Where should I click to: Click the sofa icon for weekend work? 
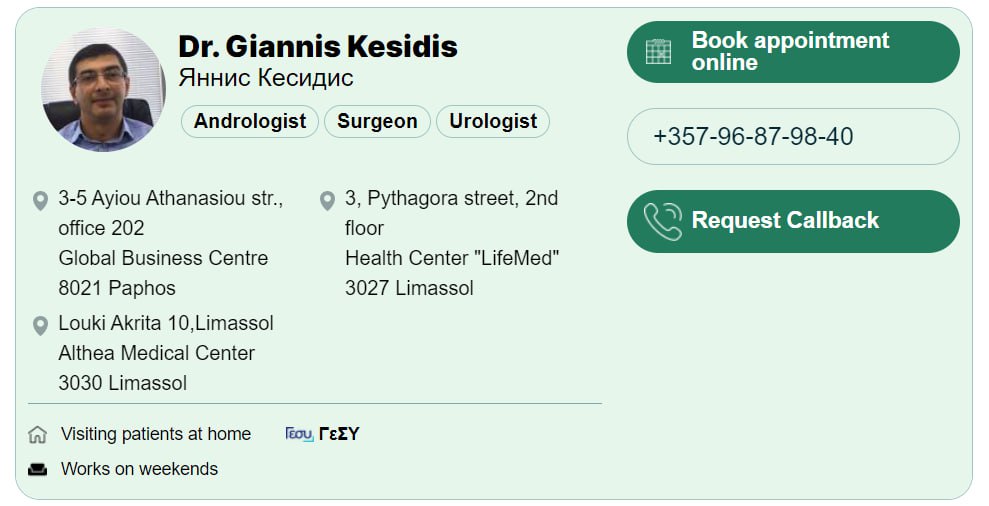point(38,469)
